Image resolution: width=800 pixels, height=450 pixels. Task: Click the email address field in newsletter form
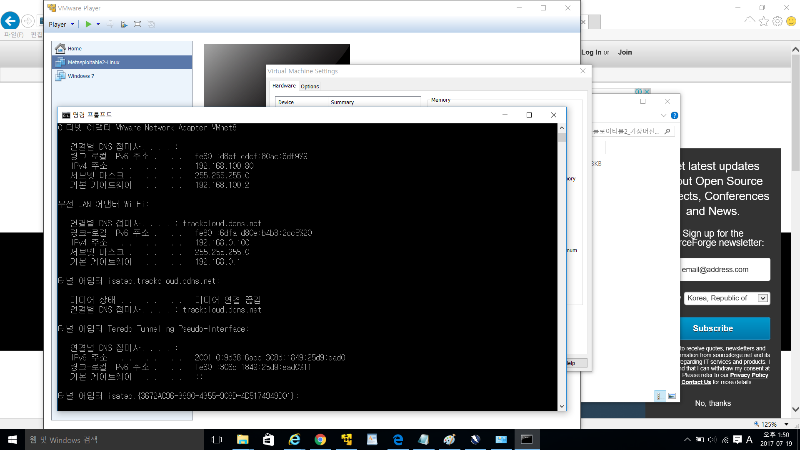click(x=725, y=269)
